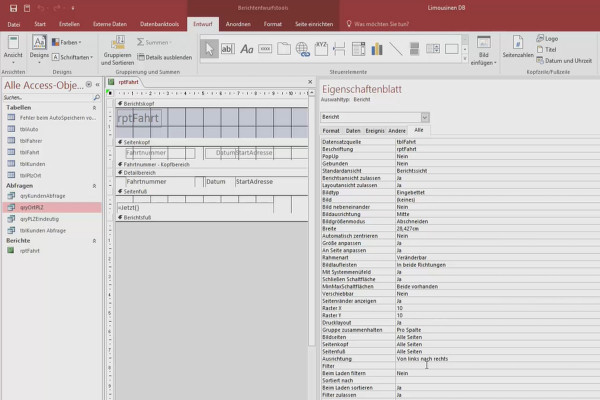
Task: Click the Logo button
Action: click(x=547, y=38)
